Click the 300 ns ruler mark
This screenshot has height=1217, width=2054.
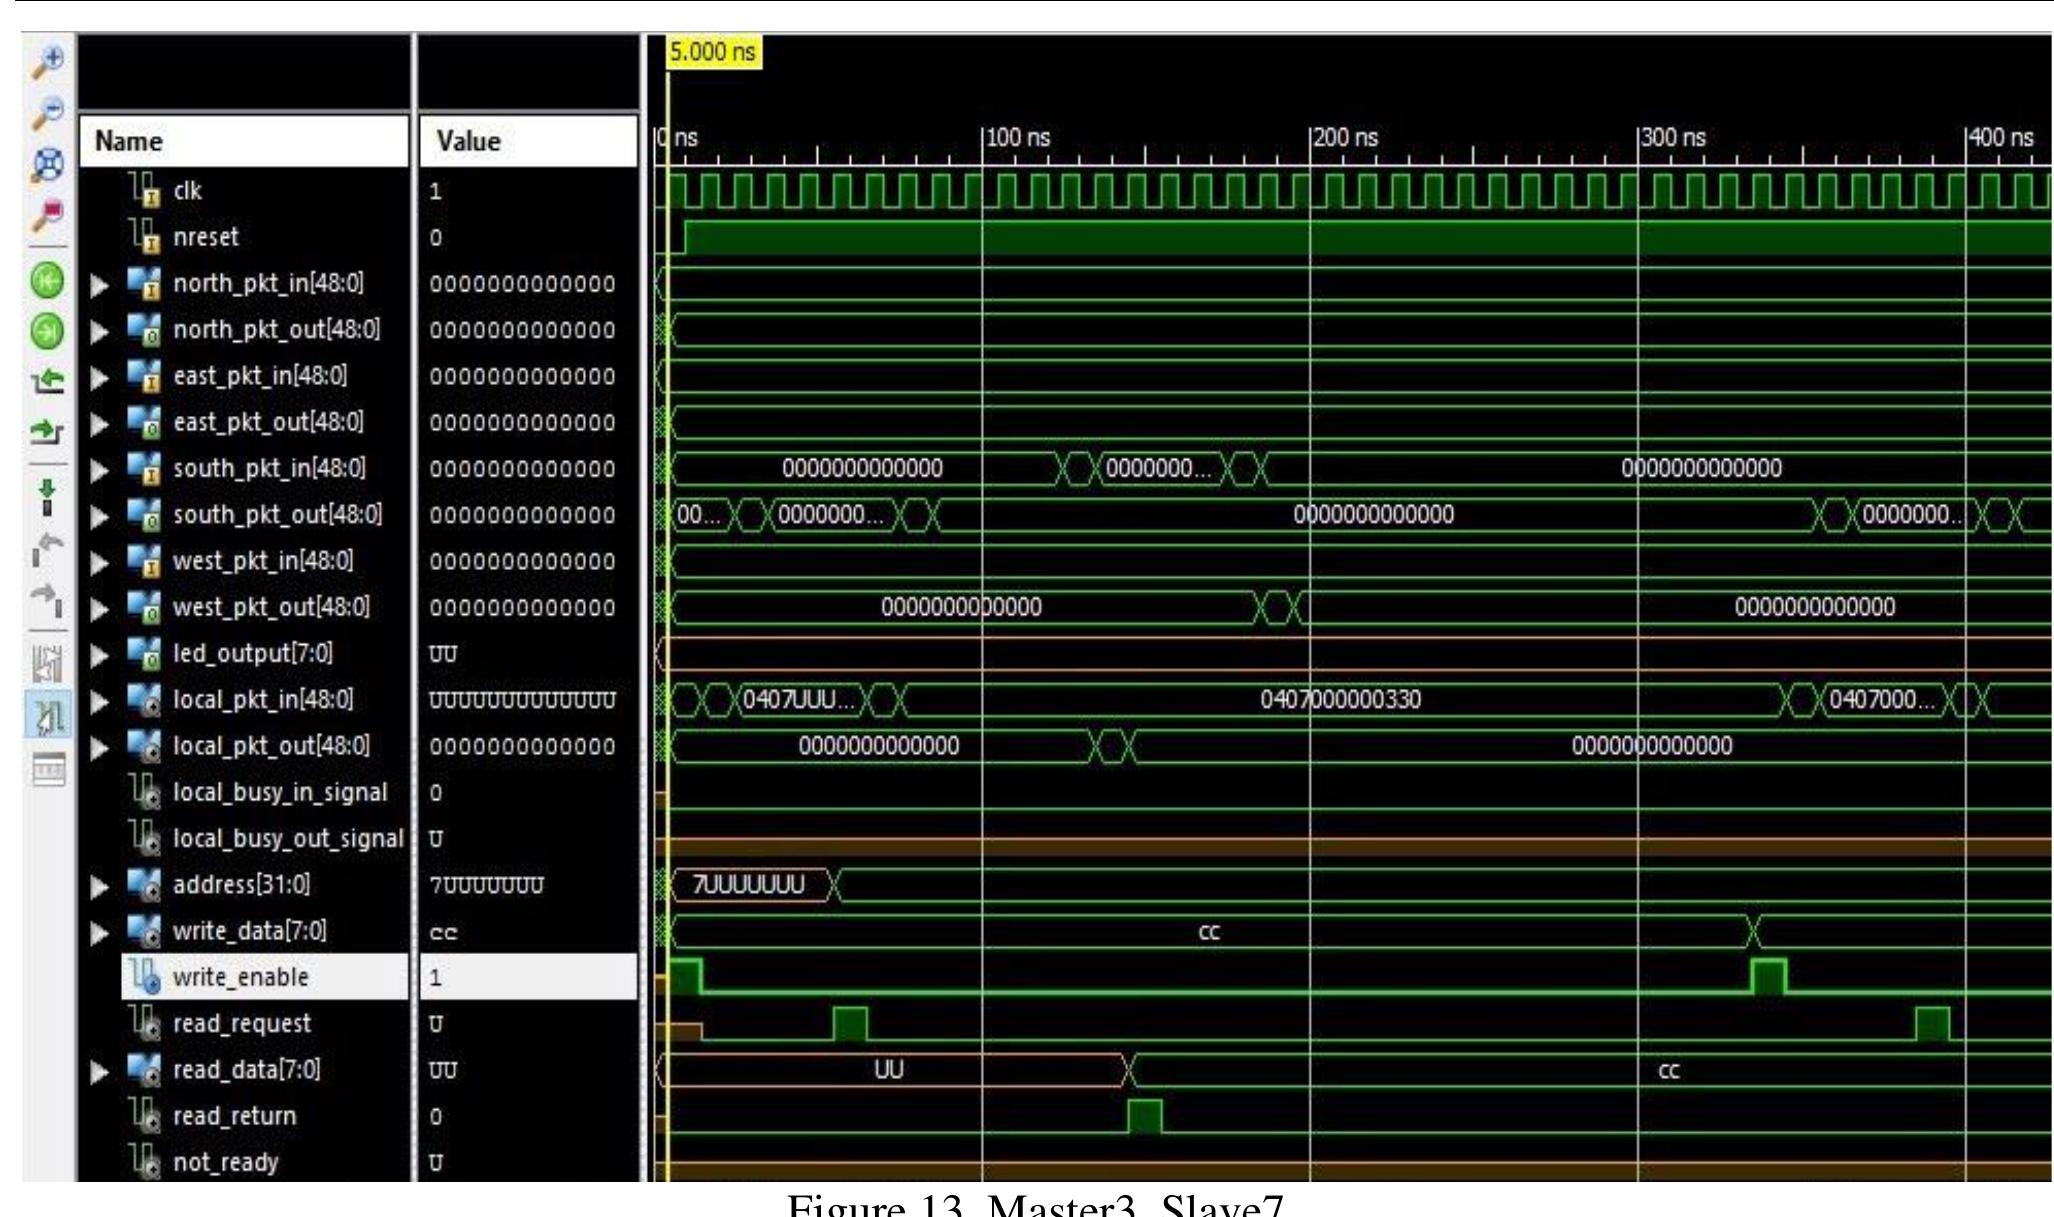pyautogui.click(x=1674, y=137)
